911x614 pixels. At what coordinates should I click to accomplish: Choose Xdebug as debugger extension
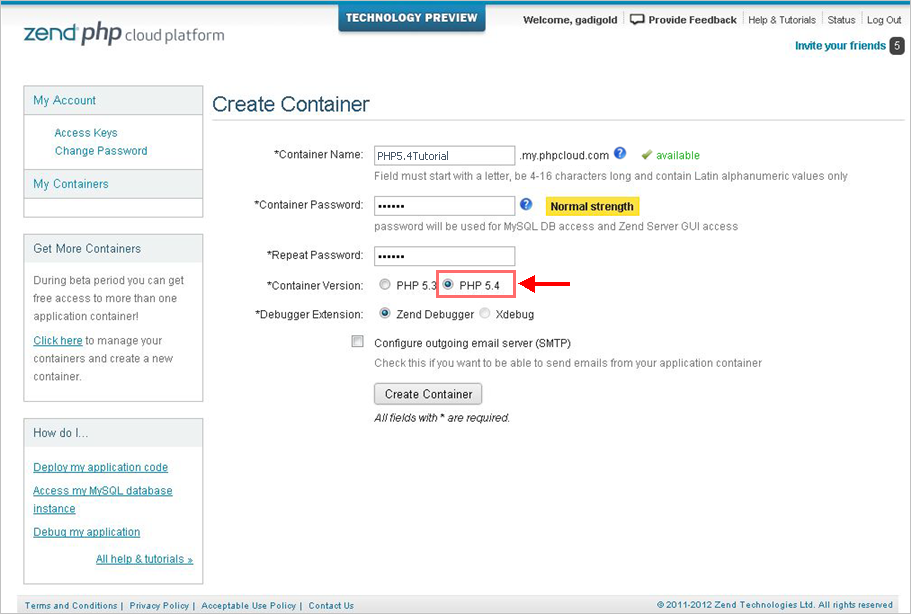[x=485, y=314]
